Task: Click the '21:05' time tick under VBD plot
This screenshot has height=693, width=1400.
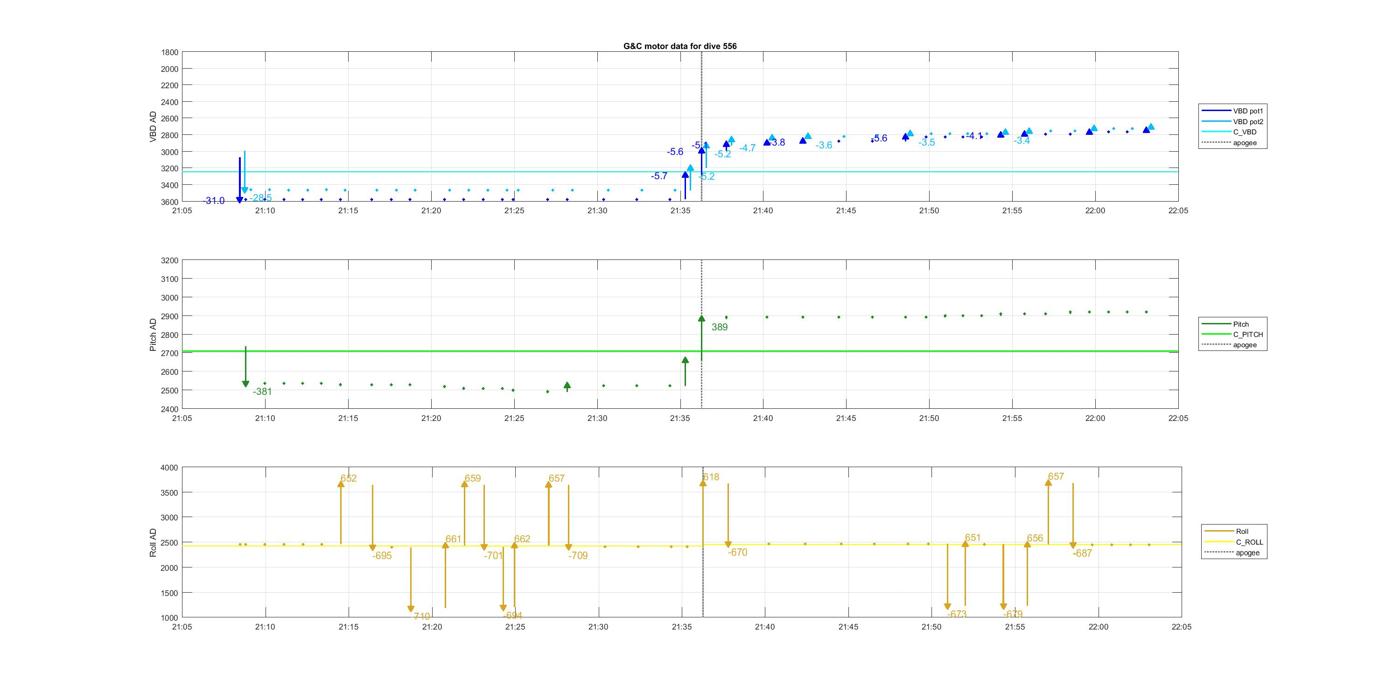Action: click(182, 210)
